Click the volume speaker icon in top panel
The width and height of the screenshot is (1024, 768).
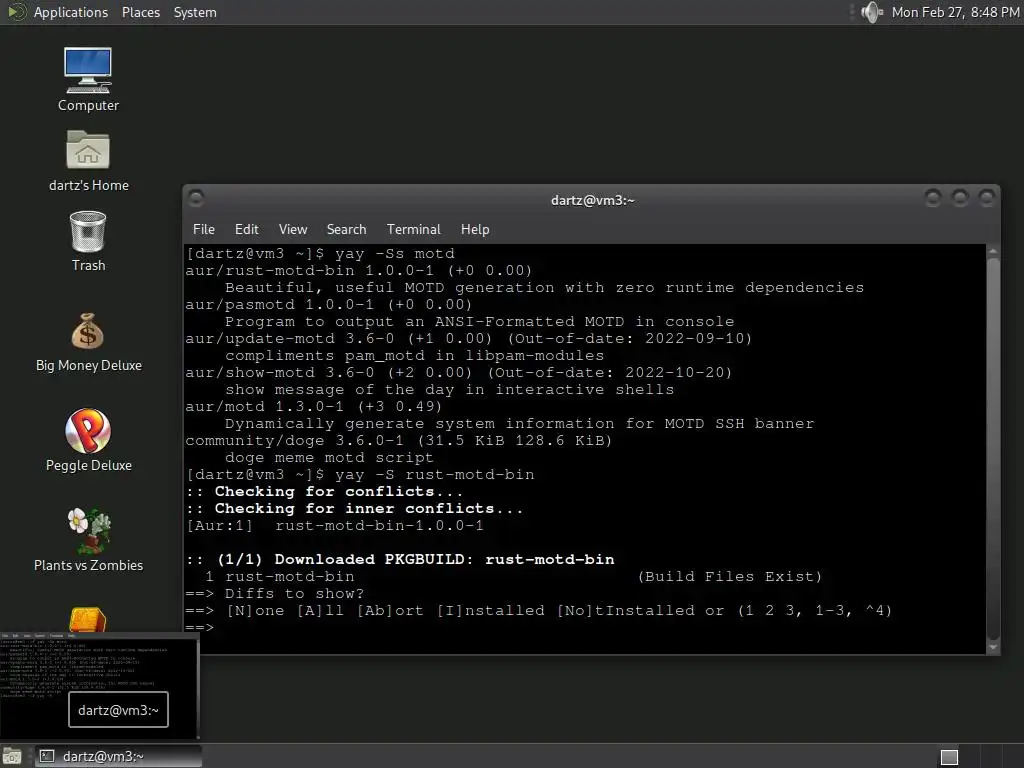(x=871, y=12)
